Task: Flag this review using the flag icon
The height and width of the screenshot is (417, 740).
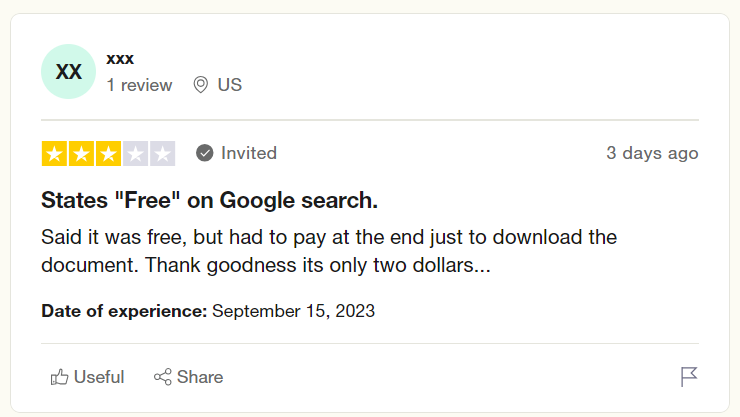Action: coord(688,377)
